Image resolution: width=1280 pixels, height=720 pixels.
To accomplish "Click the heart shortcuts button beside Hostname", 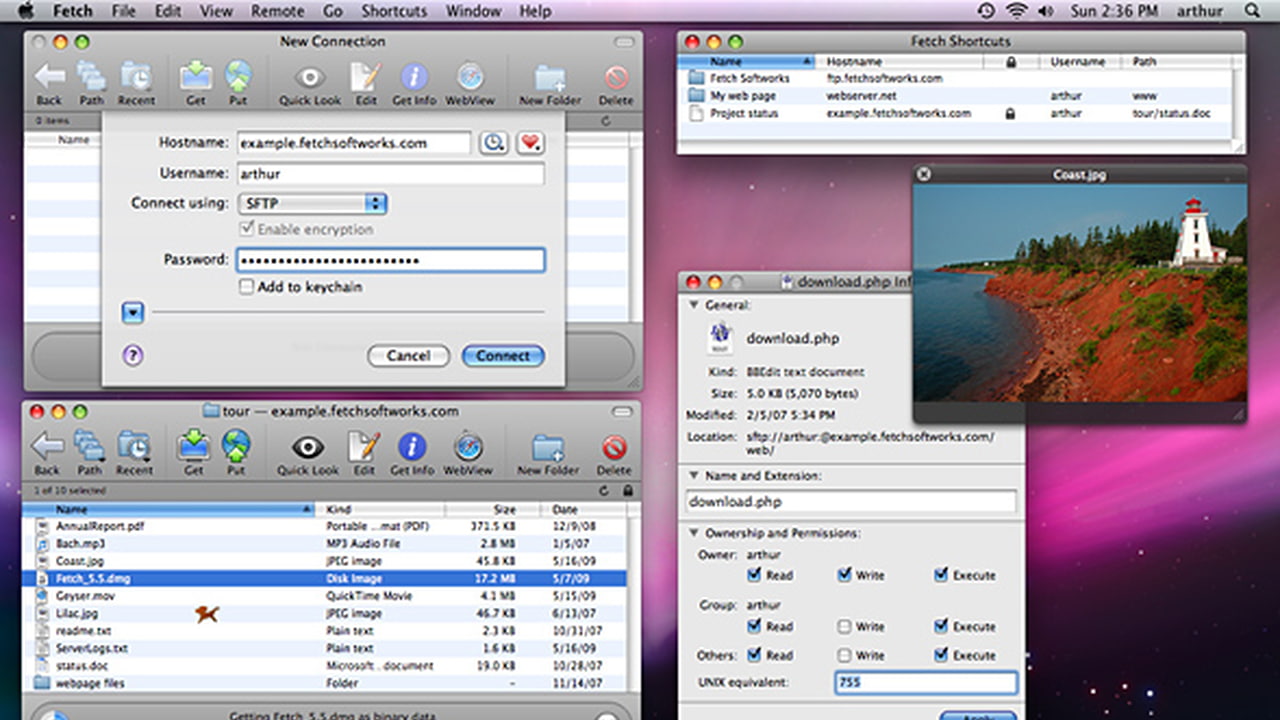I will pos(530,143).
